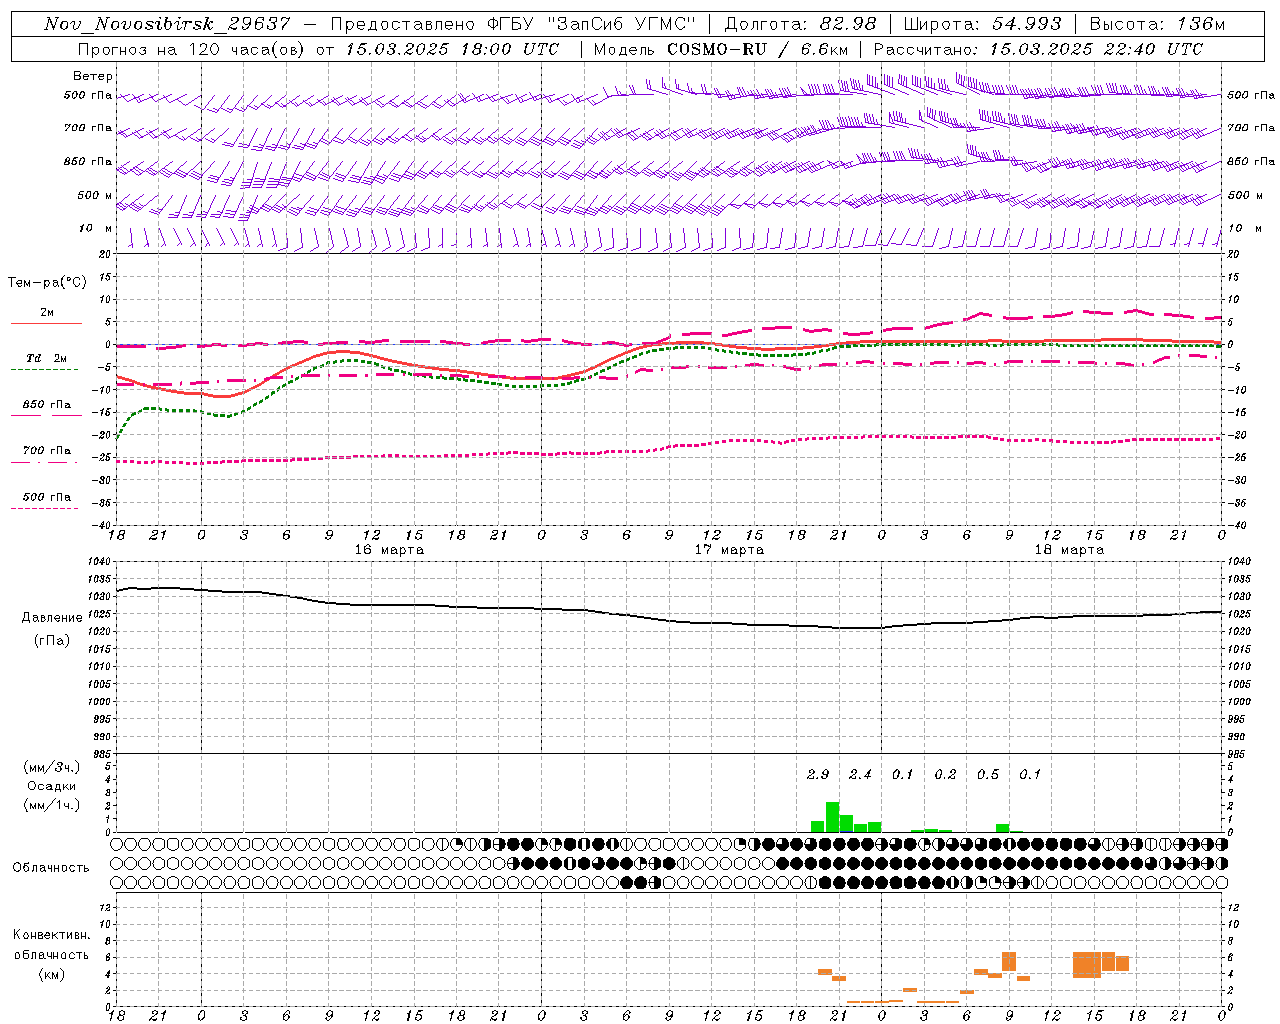The width and height of the screenshot is (1280, 1024).
Task: Click the elevation text "Высота: 136м"
Action: coord(1157,23)
